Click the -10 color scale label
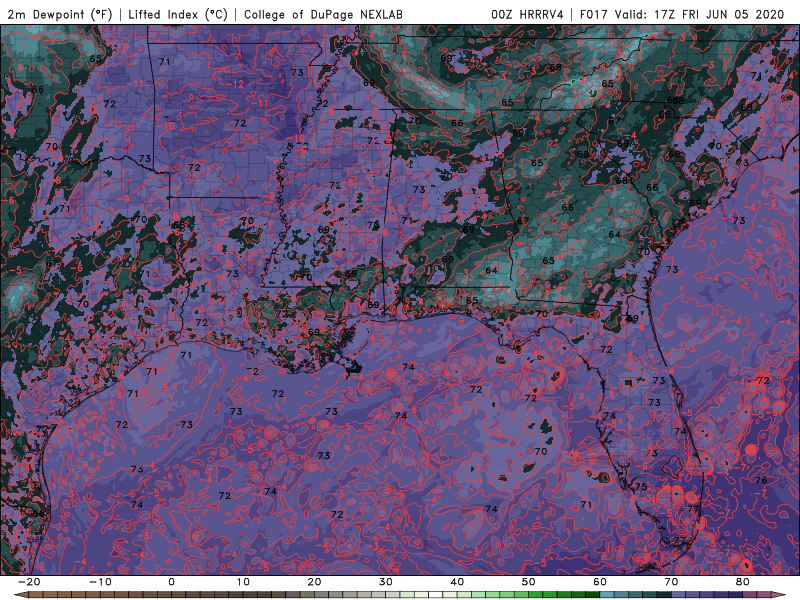 point(100,582)
